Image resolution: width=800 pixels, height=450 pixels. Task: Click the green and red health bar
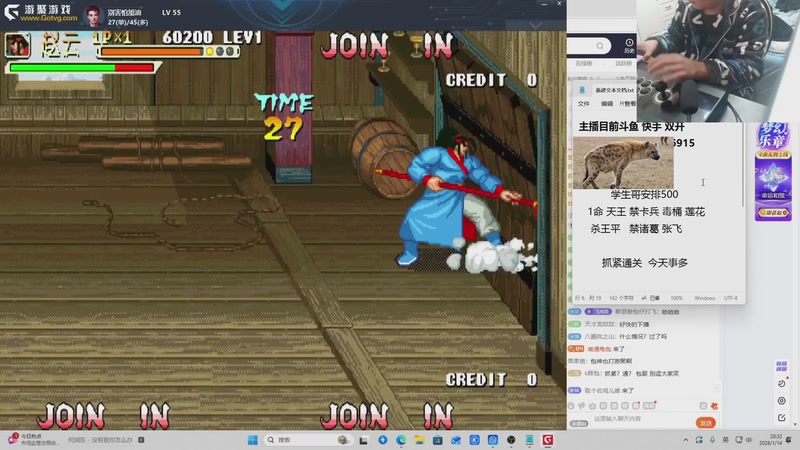[x=82, y=67]
